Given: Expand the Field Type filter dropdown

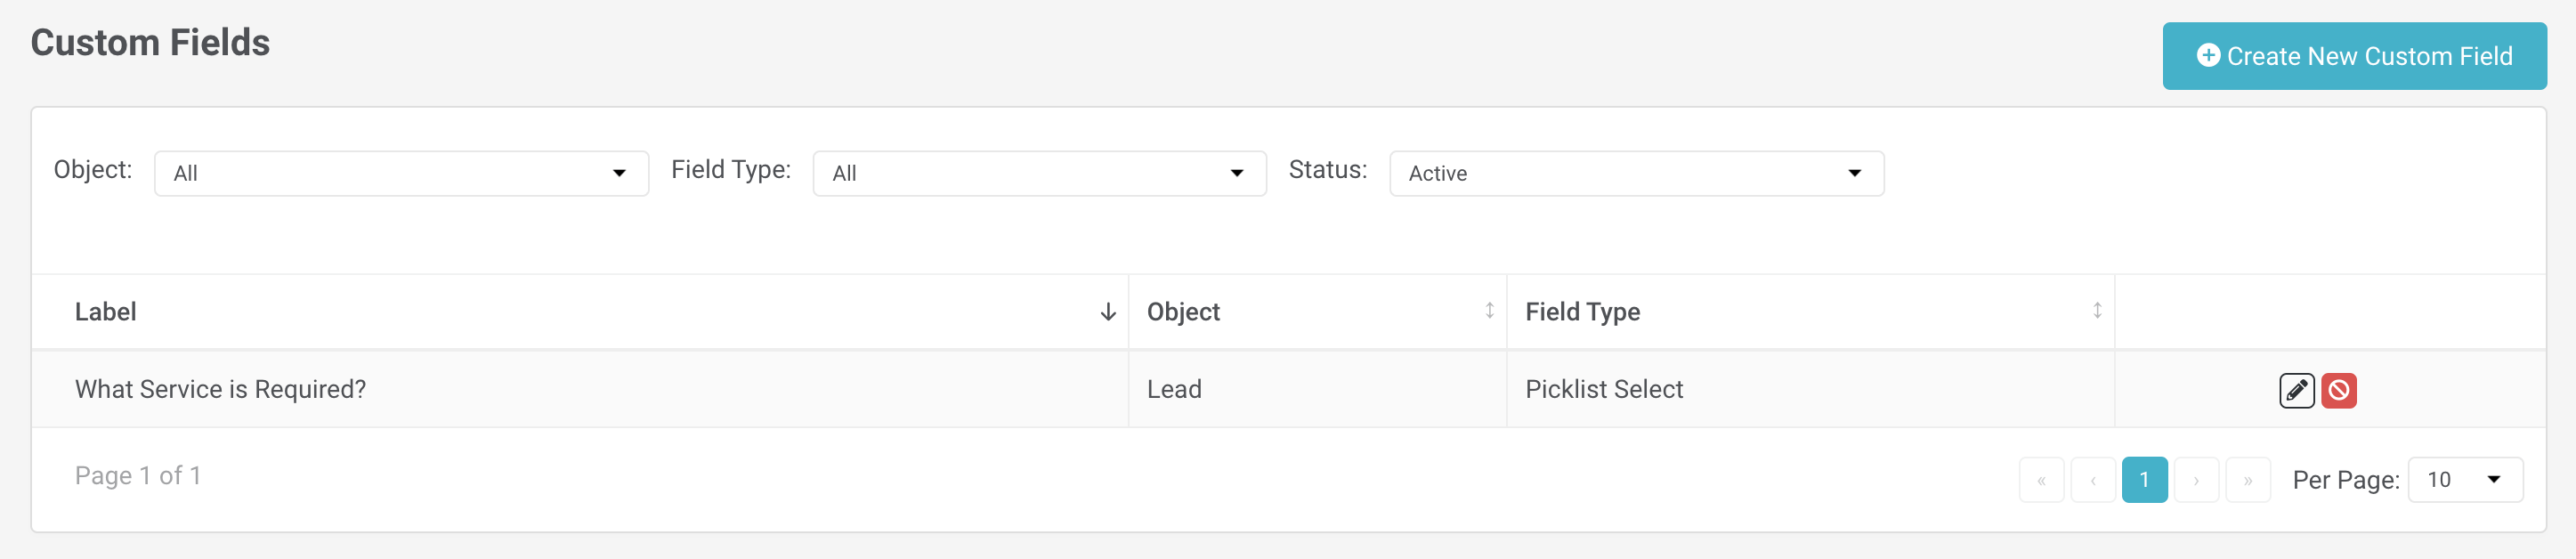Looking at the screenshot, I should tap(1039, 174).
